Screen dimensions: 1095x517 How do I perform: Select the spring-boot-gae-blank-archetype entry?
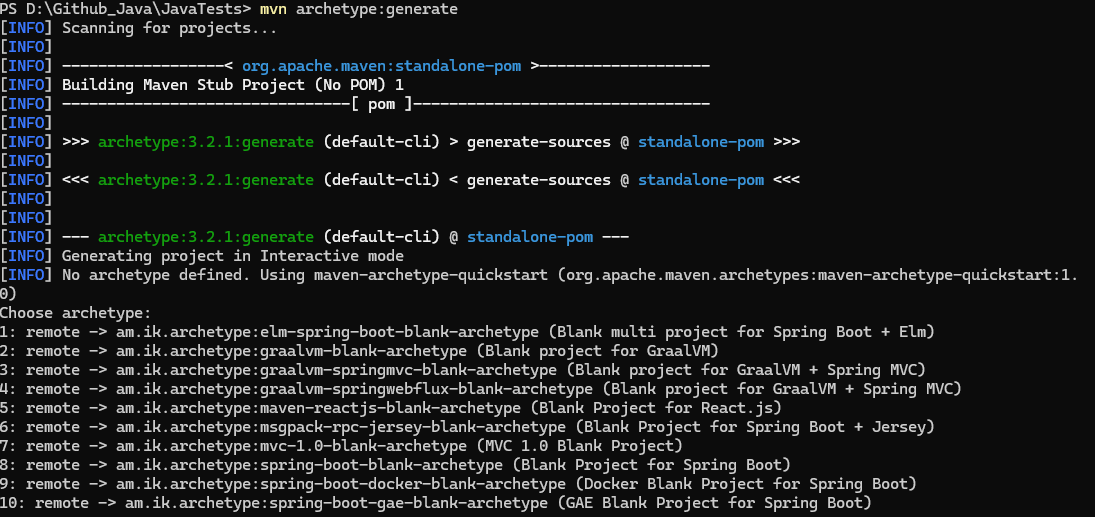click(x=340, y=503)
